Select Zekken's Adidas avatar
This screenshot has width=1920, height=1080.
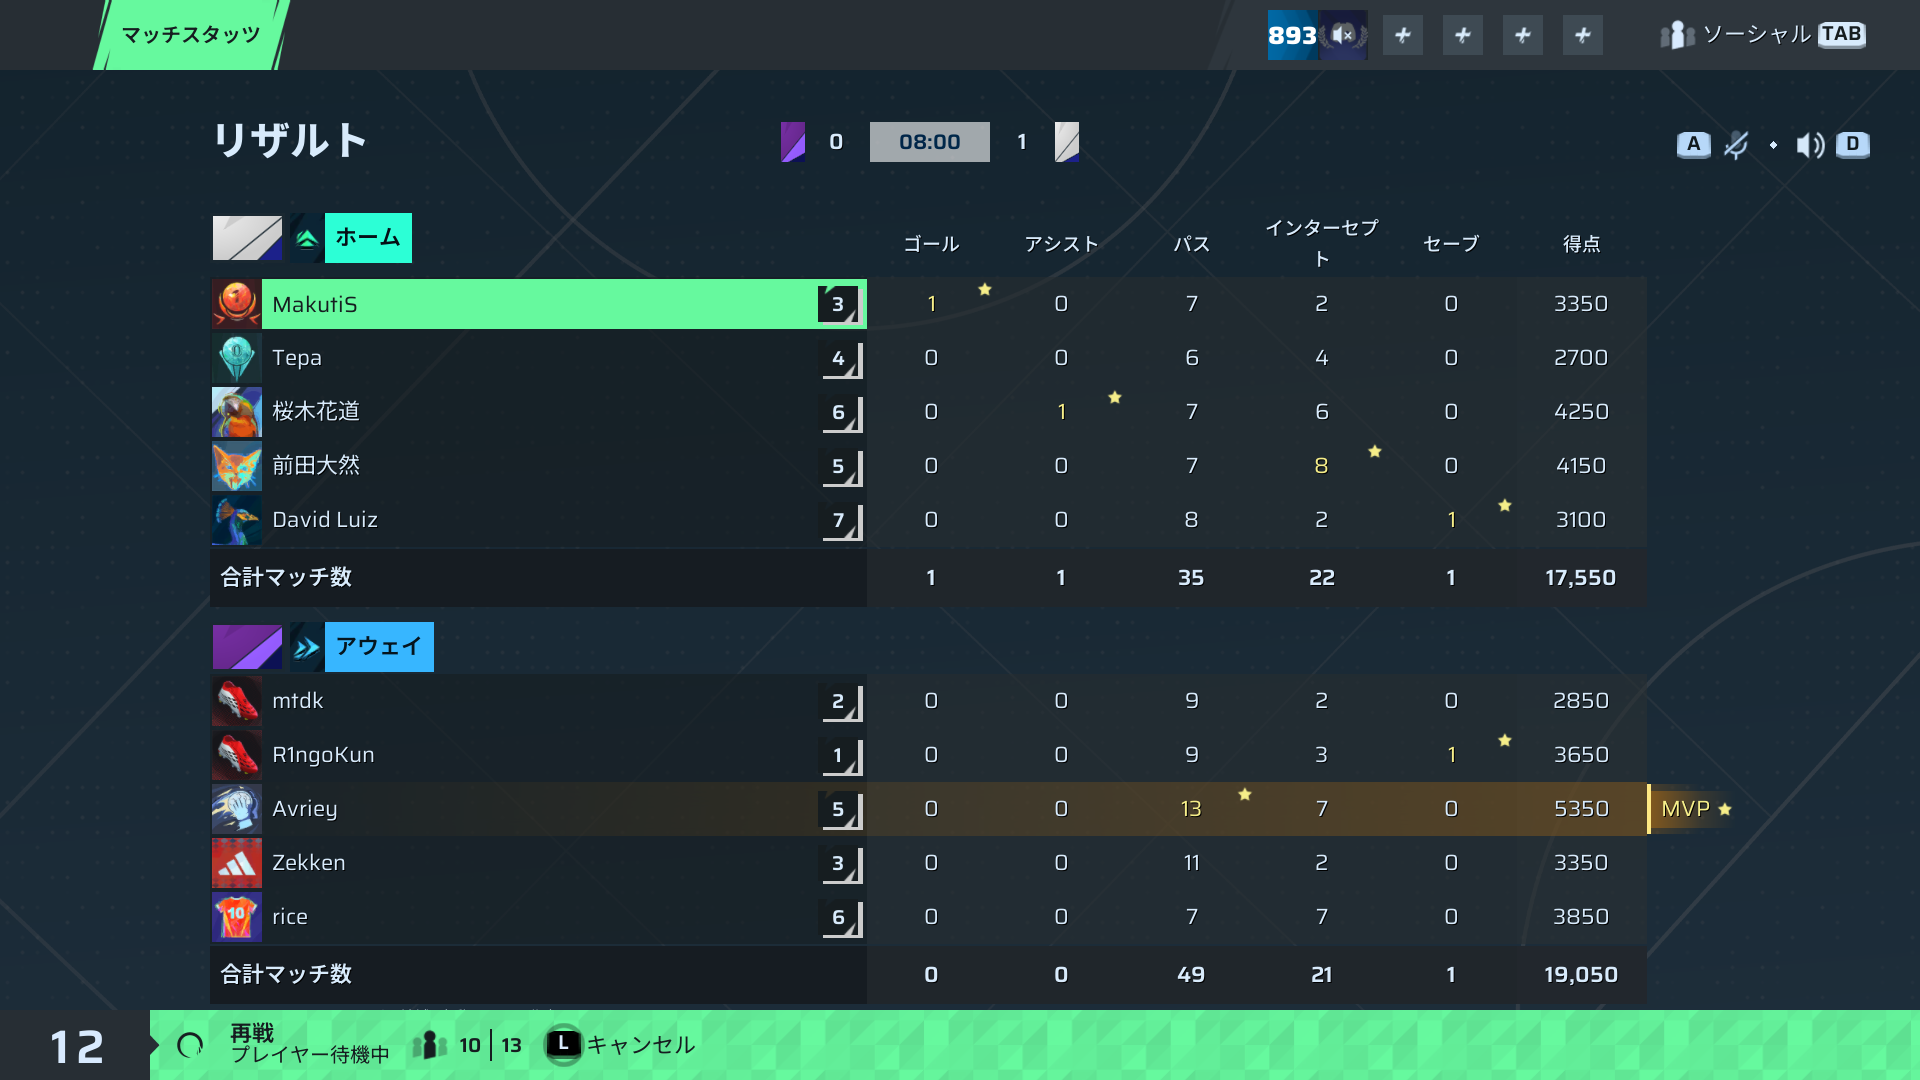coord(237,863)
